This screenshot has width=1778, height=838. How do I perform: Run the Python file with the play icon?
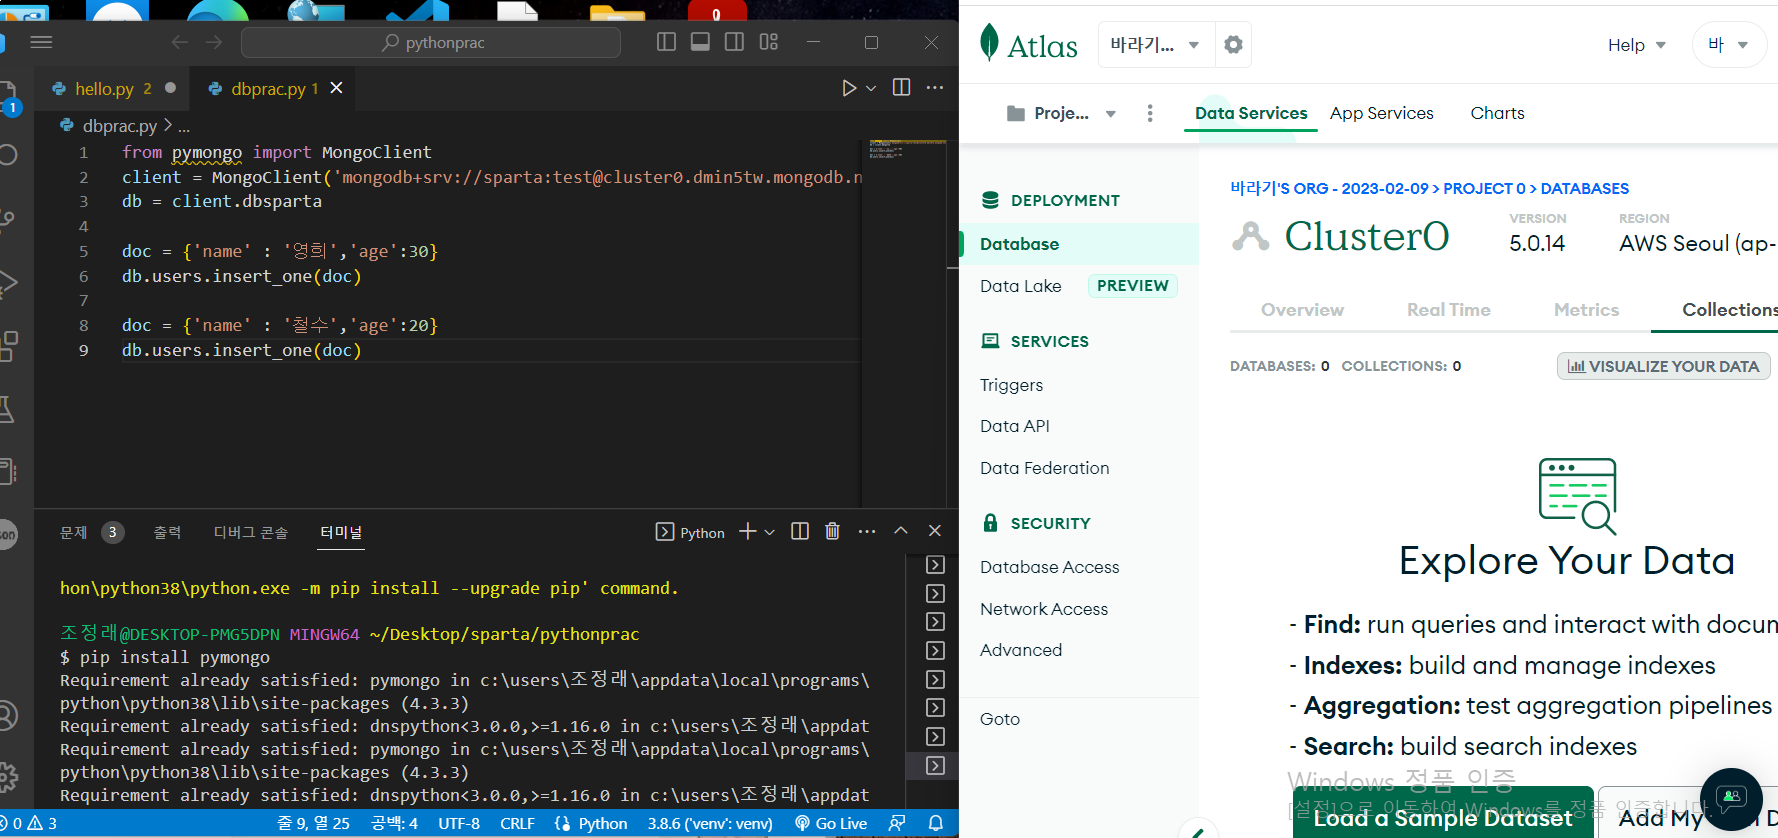coord(849,88)
